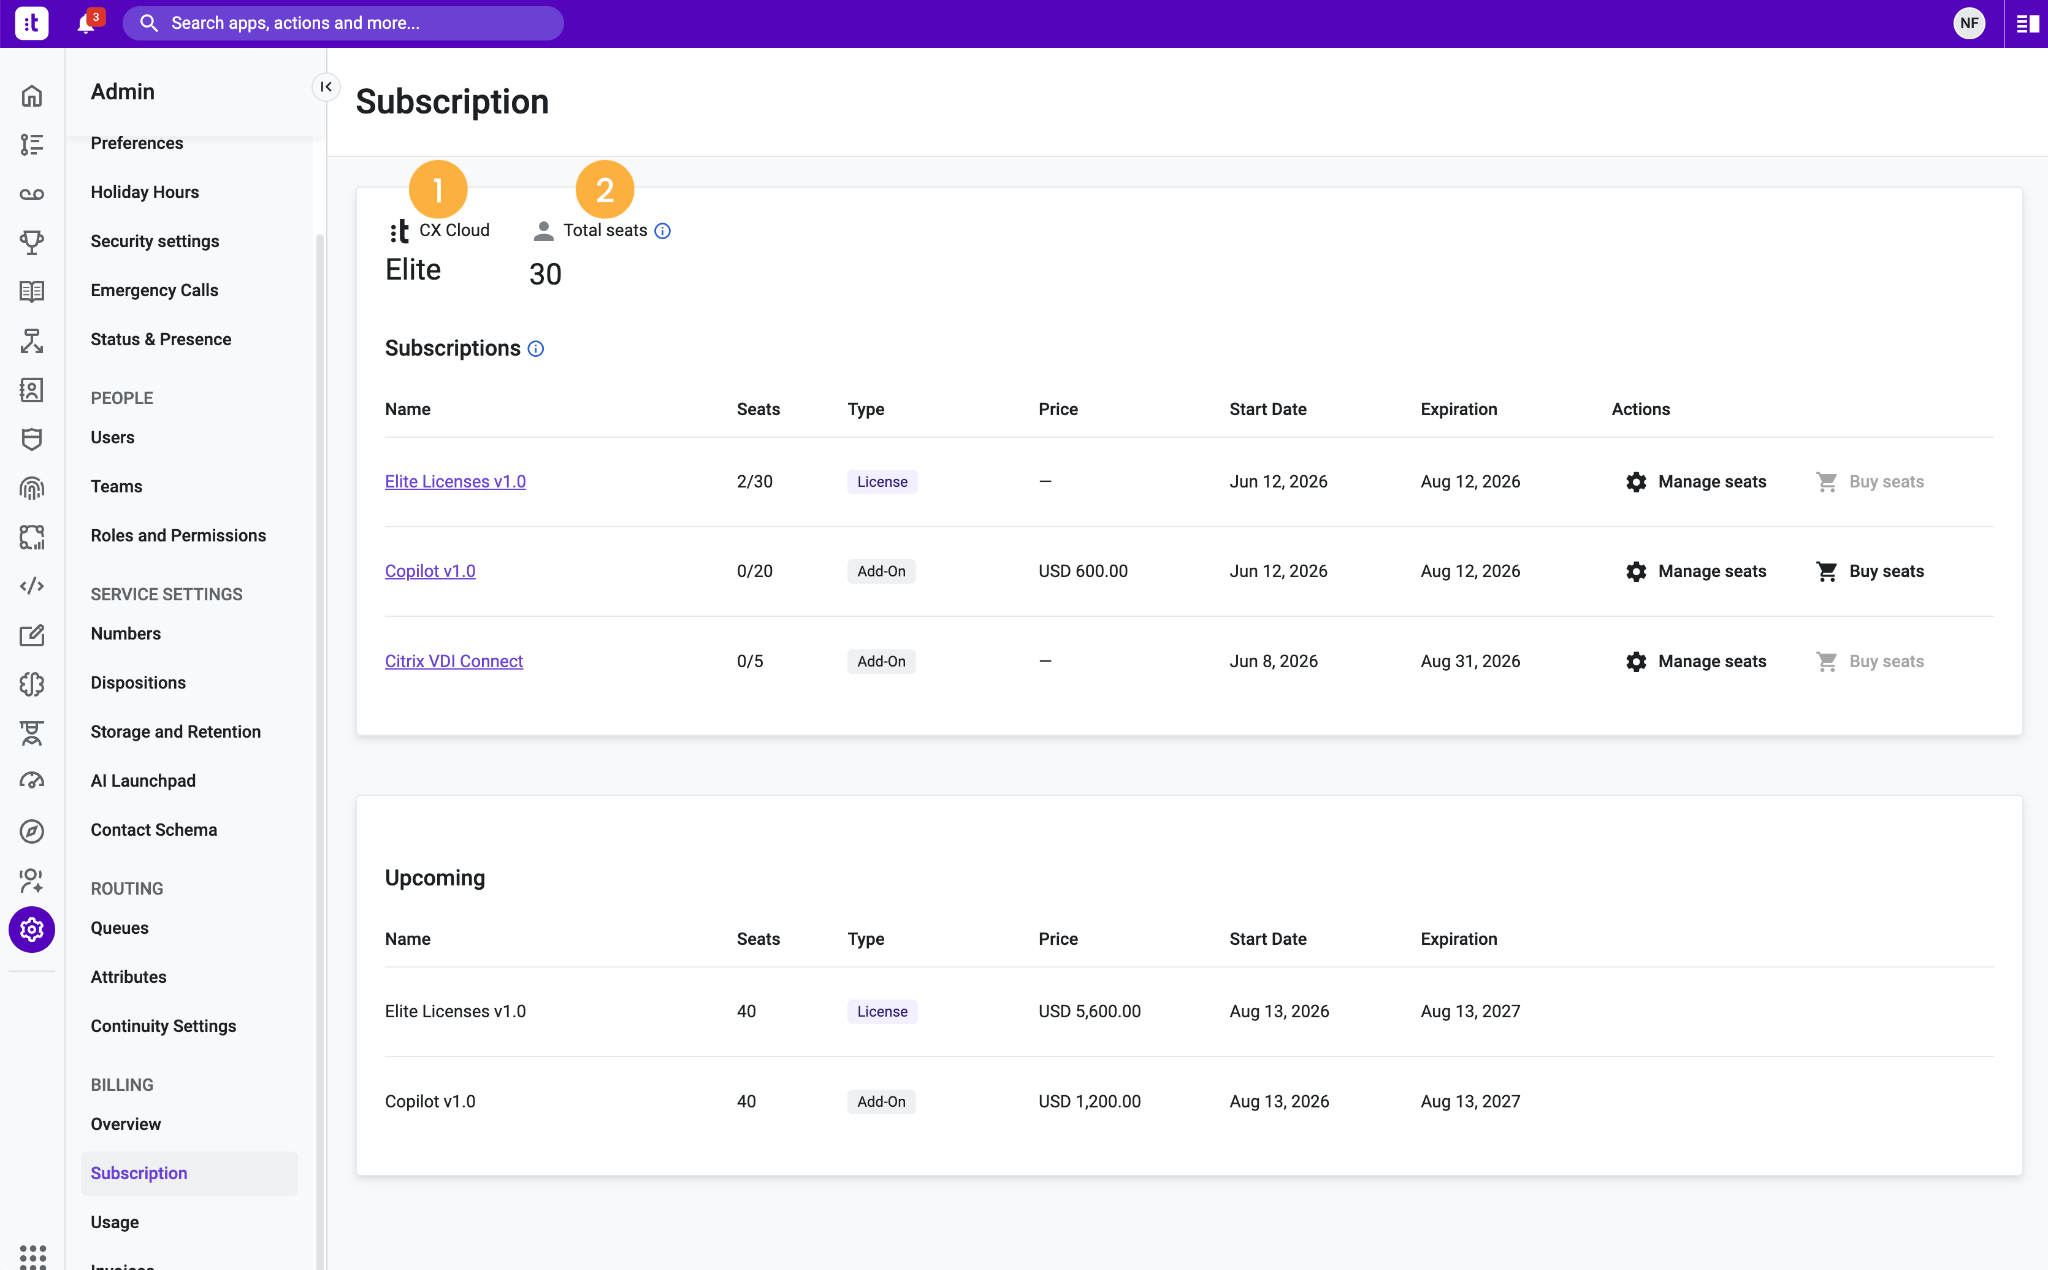Click Manage seats for Elite Licenses
The image size is (2048, 1270).
(1696, 481)
